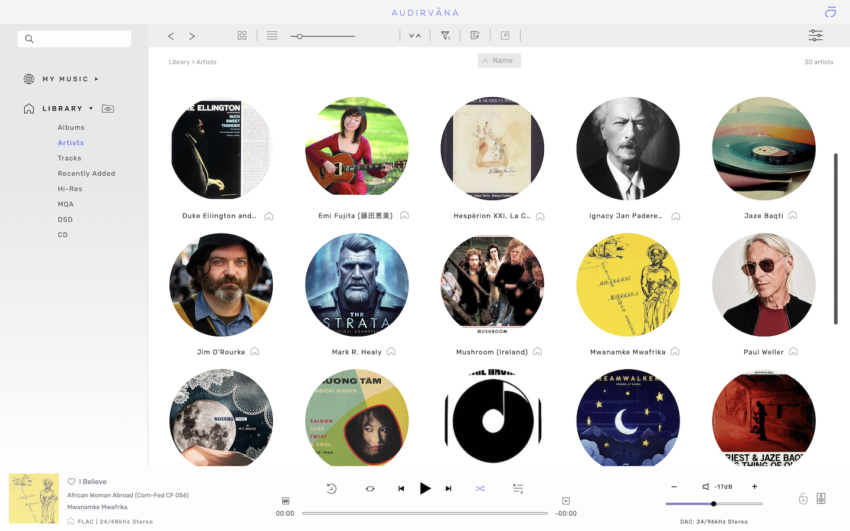Adjust the thumbnail size slider

(323, 36)
